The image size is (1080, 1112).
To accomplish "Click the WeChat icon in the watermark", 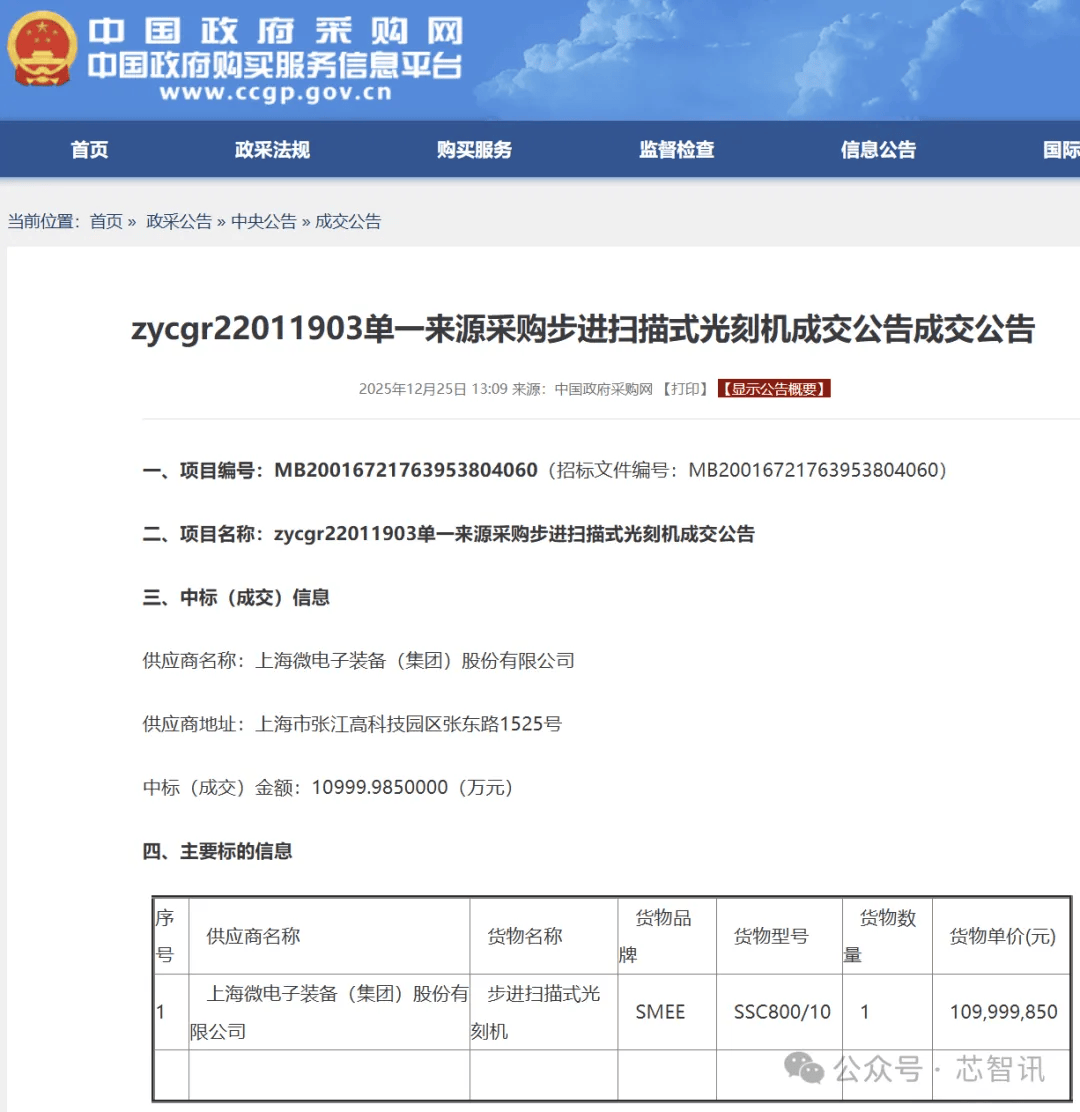I will pos(804,1068).
